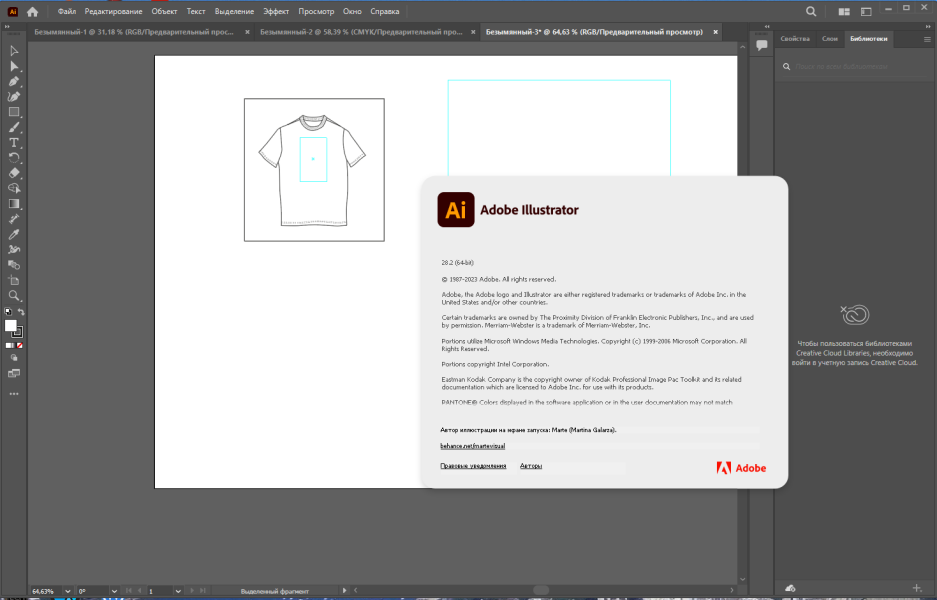Open the Gradient tool
937x600 pixels.
click(14, 204)
